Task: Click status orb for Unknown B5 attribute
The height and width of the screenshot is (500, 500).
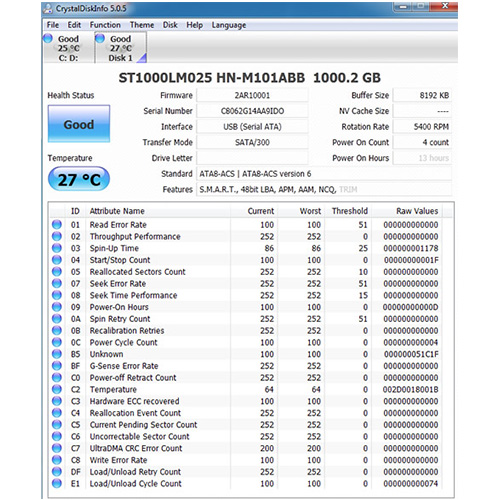Action: click(x=57, y=354)
